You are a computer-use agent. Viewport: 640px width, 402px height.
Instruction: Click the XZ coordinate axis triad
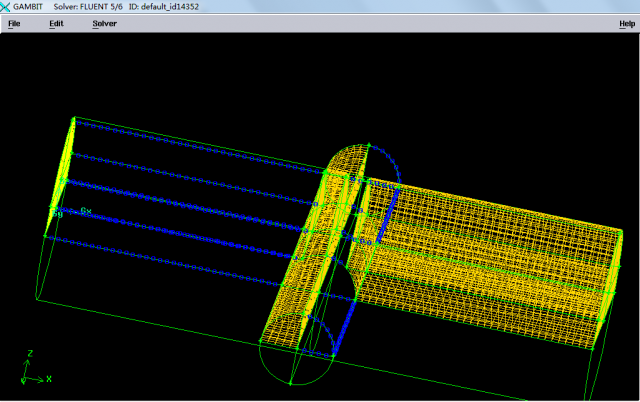pos(30,370)
